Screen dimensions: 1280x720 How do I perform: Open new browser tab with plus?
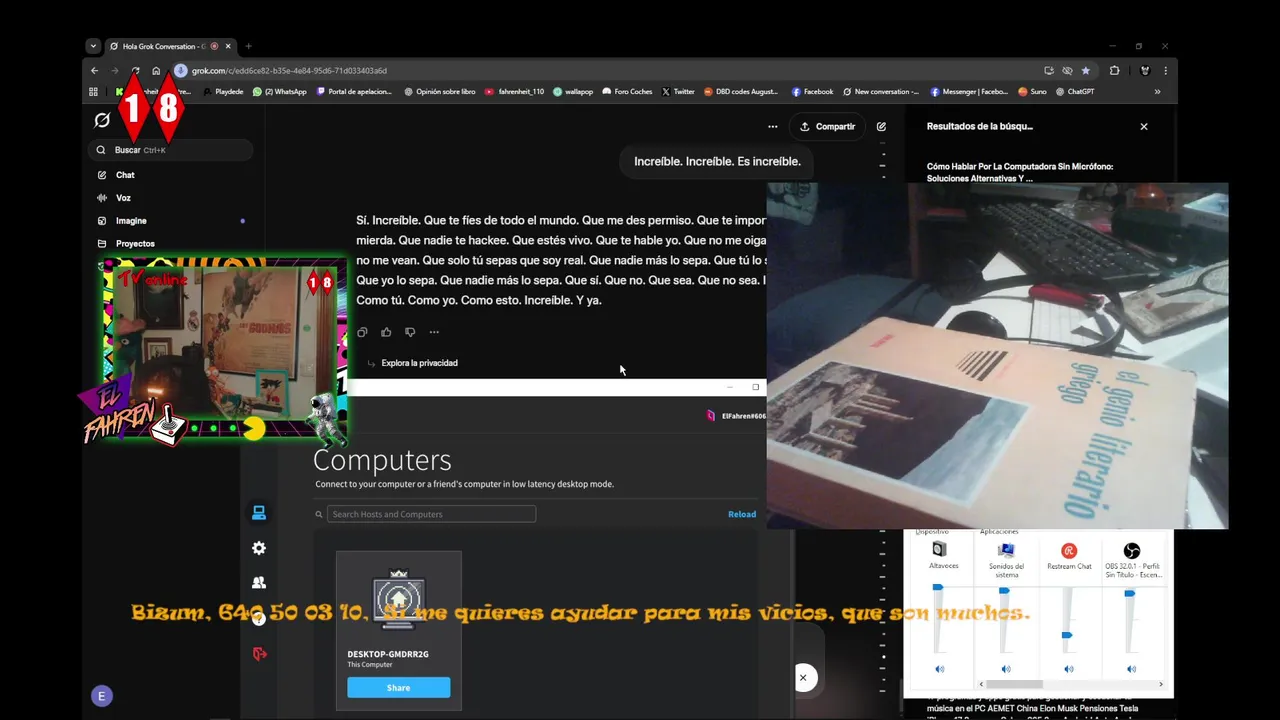(249, 46)
